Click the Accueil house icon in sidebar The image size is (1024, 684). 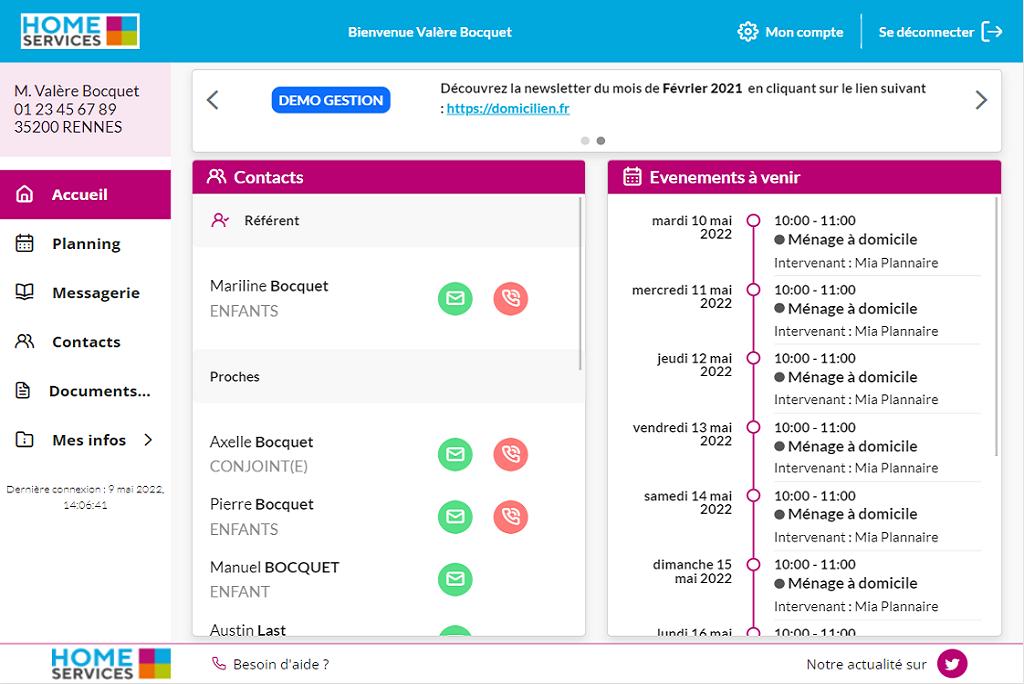(24, 194)
